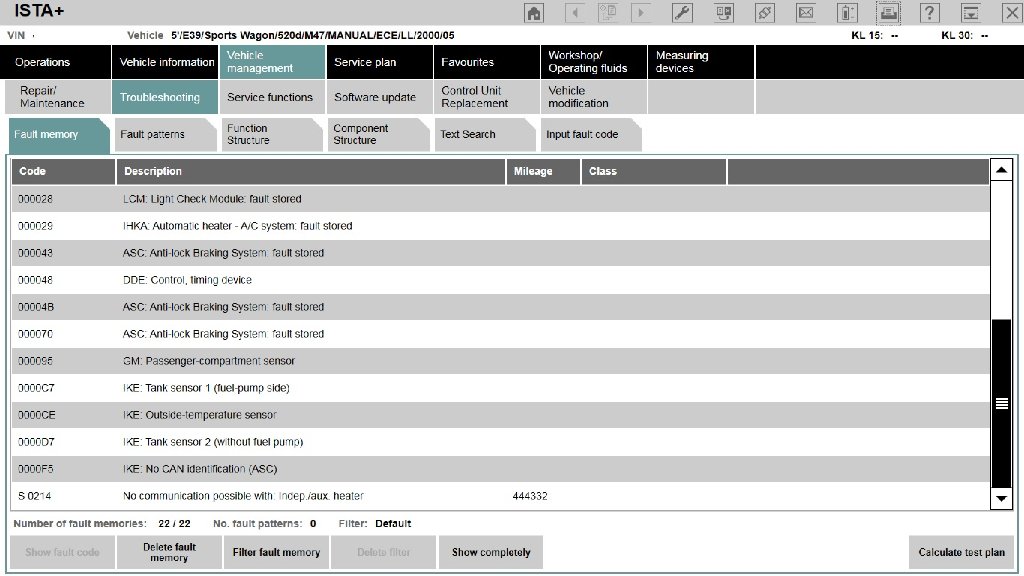Click mileage value 444332

coord(530,496)
